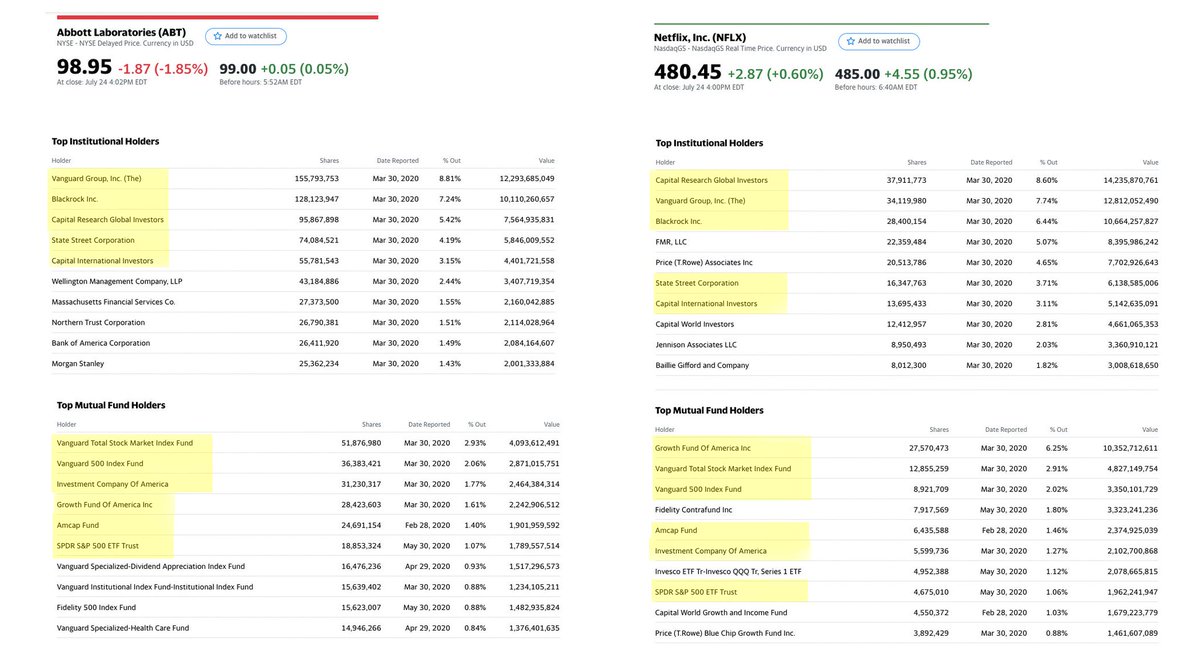1200x658 pixels.
Task: Select Investment Company Of America in Abbott funds
Action: tap(112, 484)
